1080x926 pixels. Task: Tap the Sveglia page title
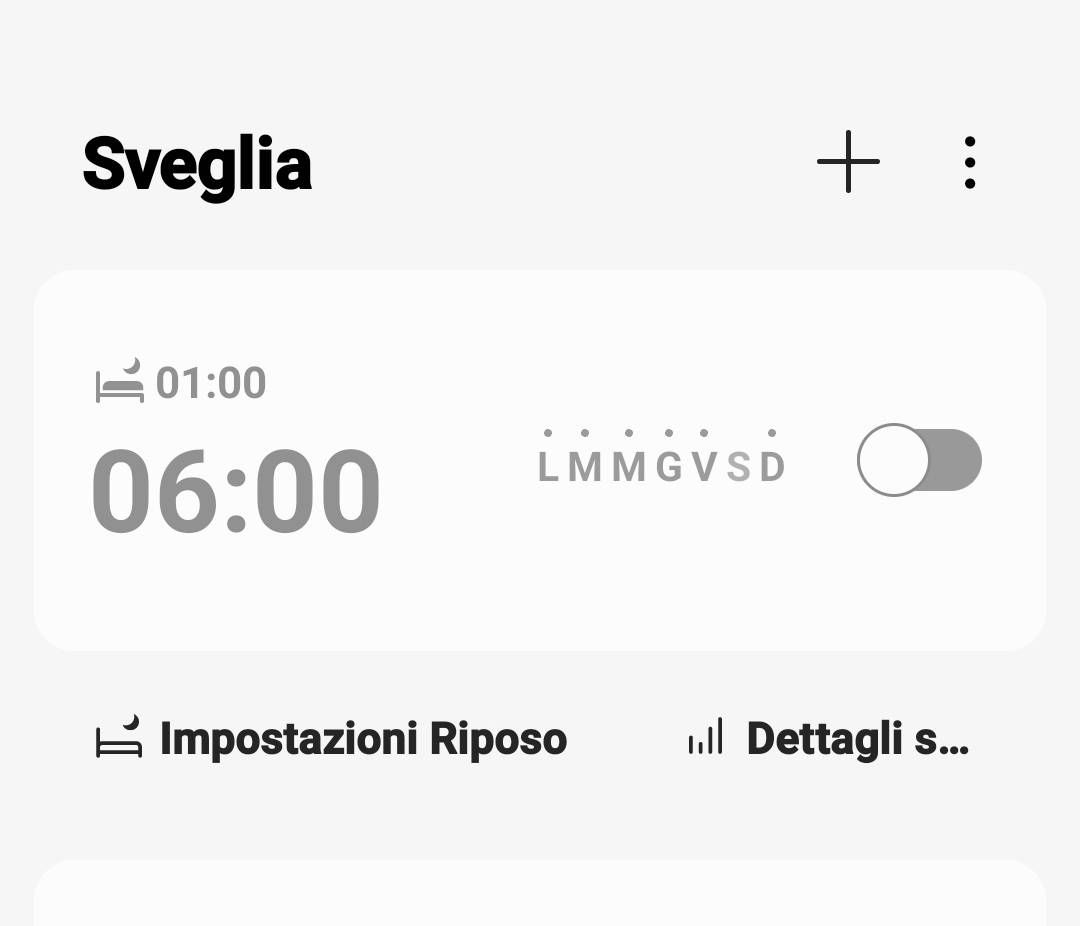[197, 164]
